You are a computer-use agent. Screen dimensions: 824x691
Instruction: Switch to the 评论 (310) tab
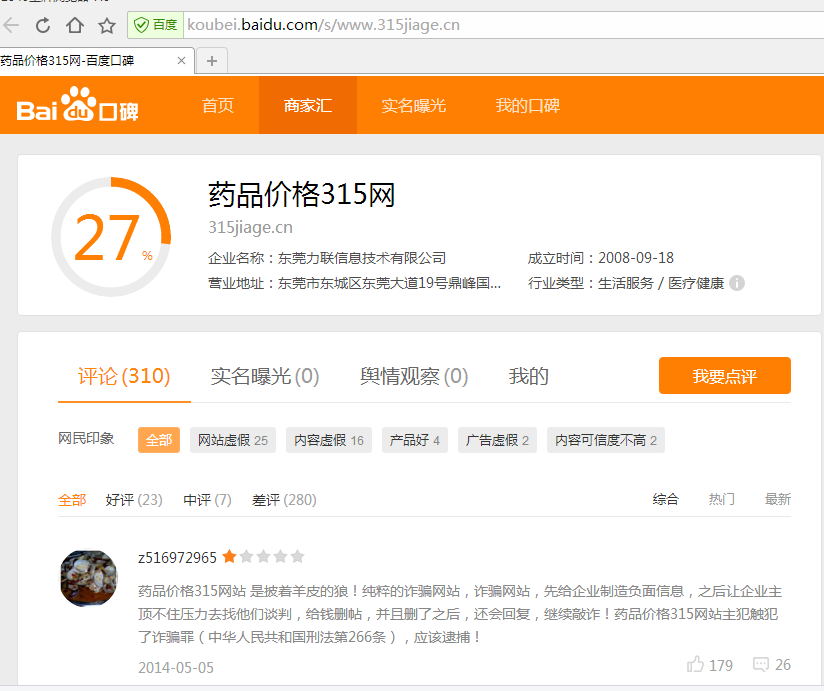[x=124, y=376]
